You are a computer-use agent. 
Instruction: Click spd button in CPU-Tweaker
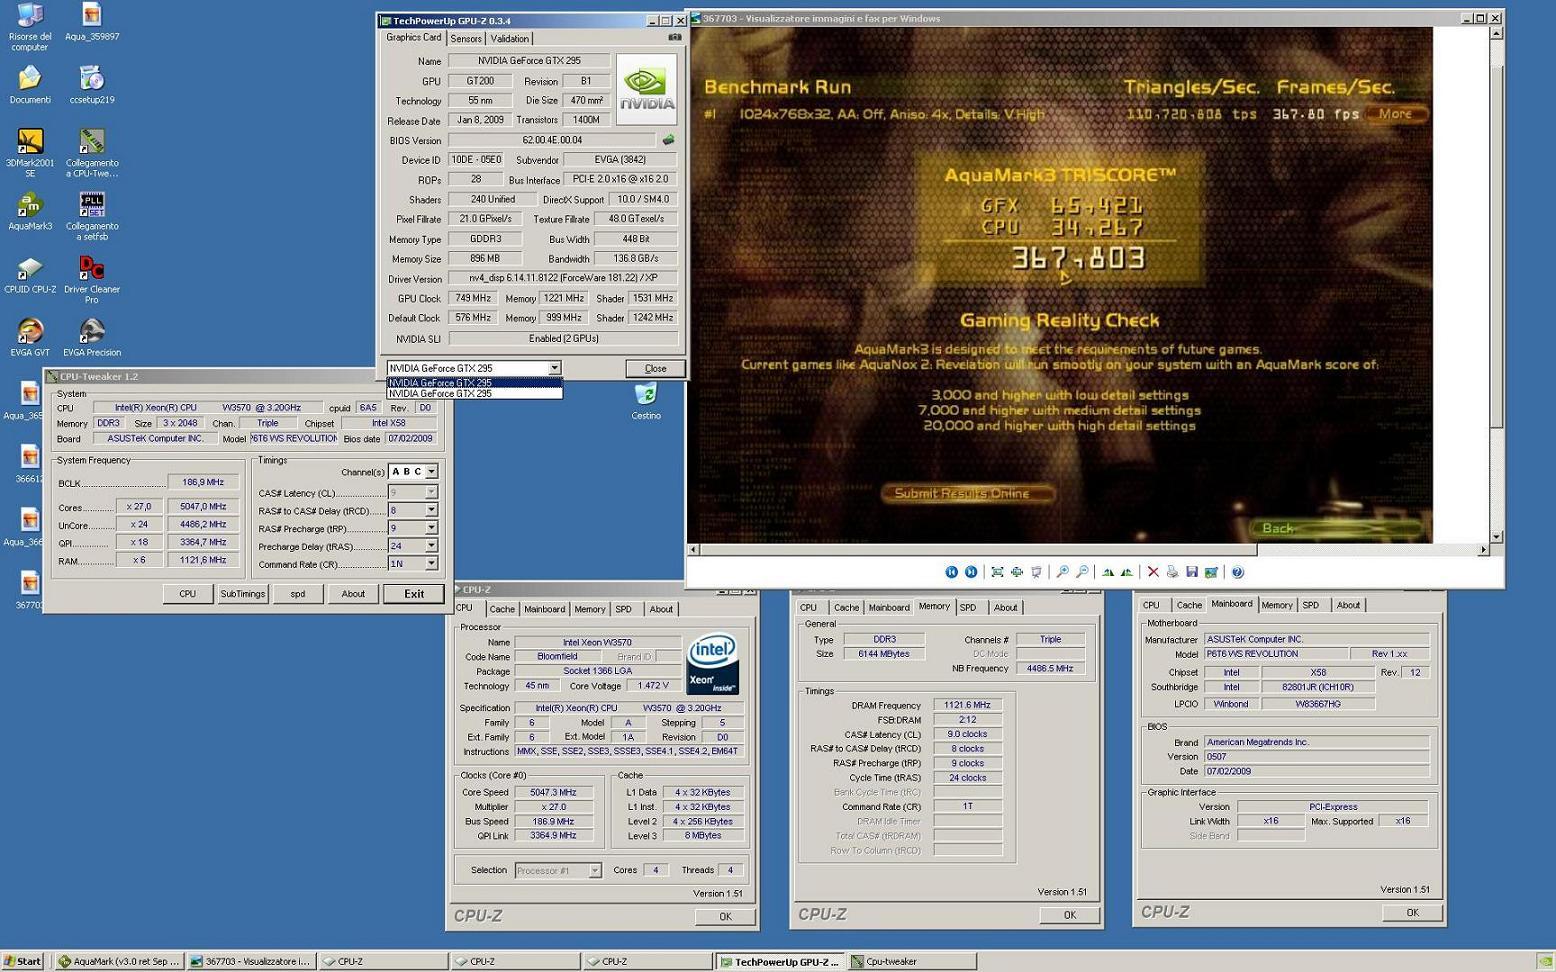pos(298,594)
